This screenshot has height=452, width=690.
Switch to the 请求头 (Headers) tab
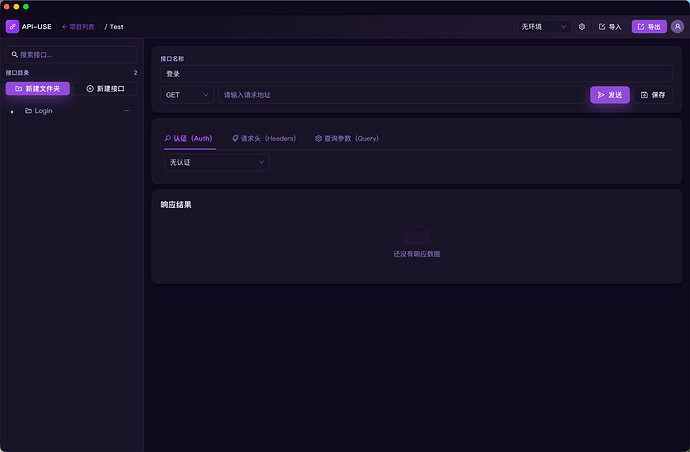click(264, 139)
